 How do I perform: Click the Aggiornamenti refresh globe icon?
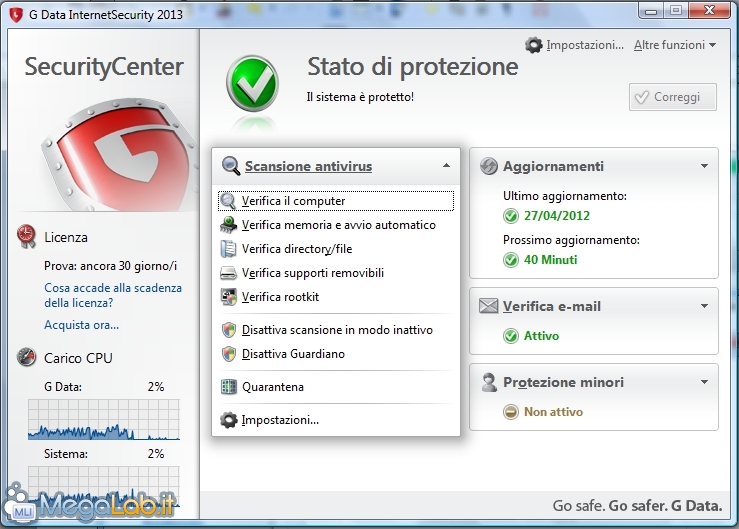pyautogui.click(x=489, y=166)
